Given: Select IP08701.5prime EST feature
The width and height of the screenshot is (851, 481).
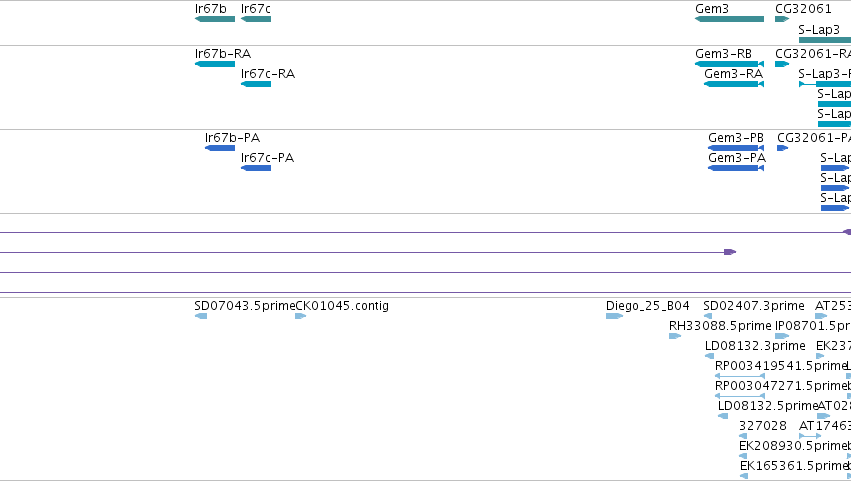Looking at the screenshot, I should pyautogui.click(x=782, y=336).
